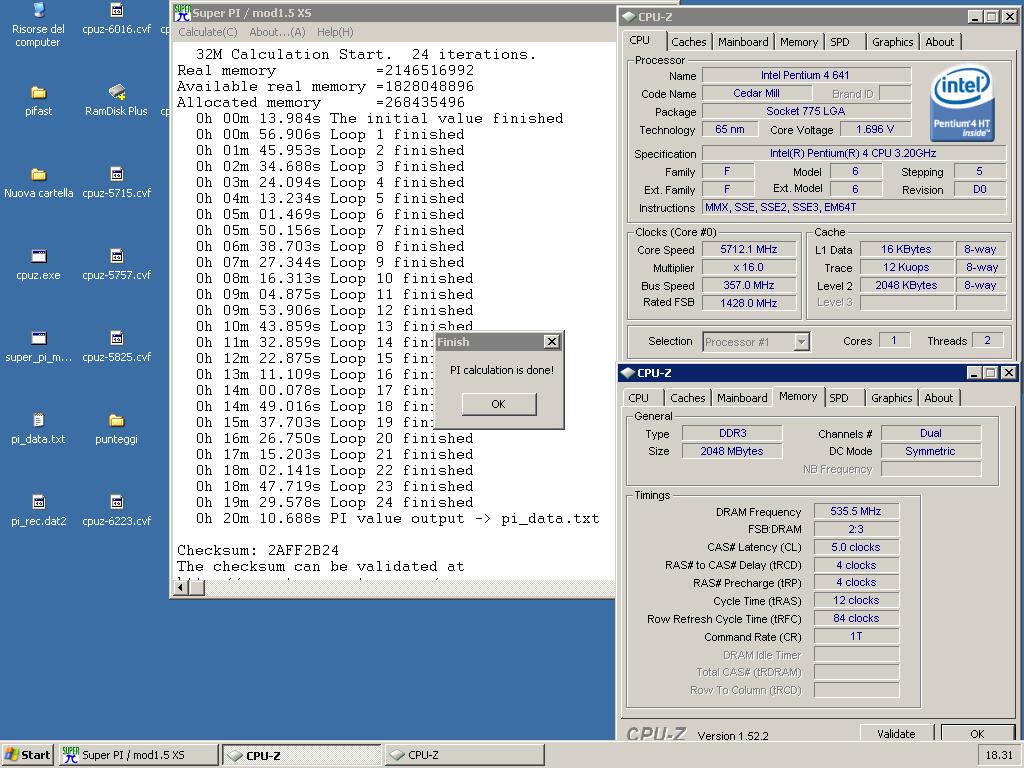Screen dimensions: 1024x768
Task: Select CPU tab in lower CPU-Z window
Action: [638, 398]
